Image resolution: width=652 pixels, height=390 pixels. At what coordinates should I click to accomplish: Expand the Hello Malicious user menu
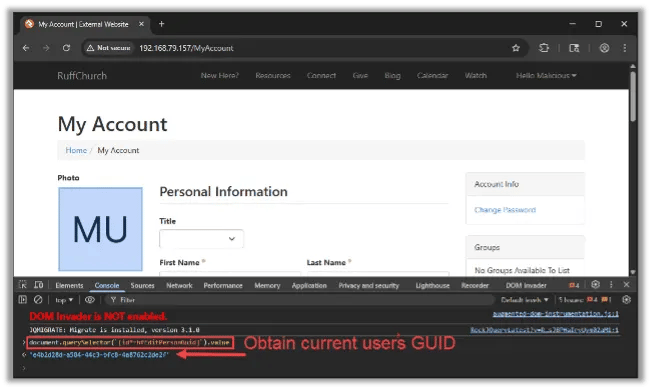(x=546, y=76)
